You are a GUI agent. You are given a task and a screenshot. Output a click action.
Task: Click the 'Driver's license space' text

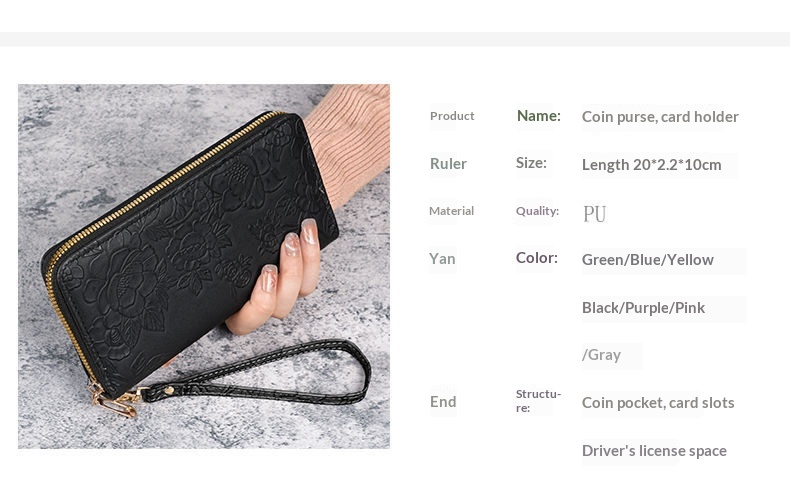click(x=654, y=451)
